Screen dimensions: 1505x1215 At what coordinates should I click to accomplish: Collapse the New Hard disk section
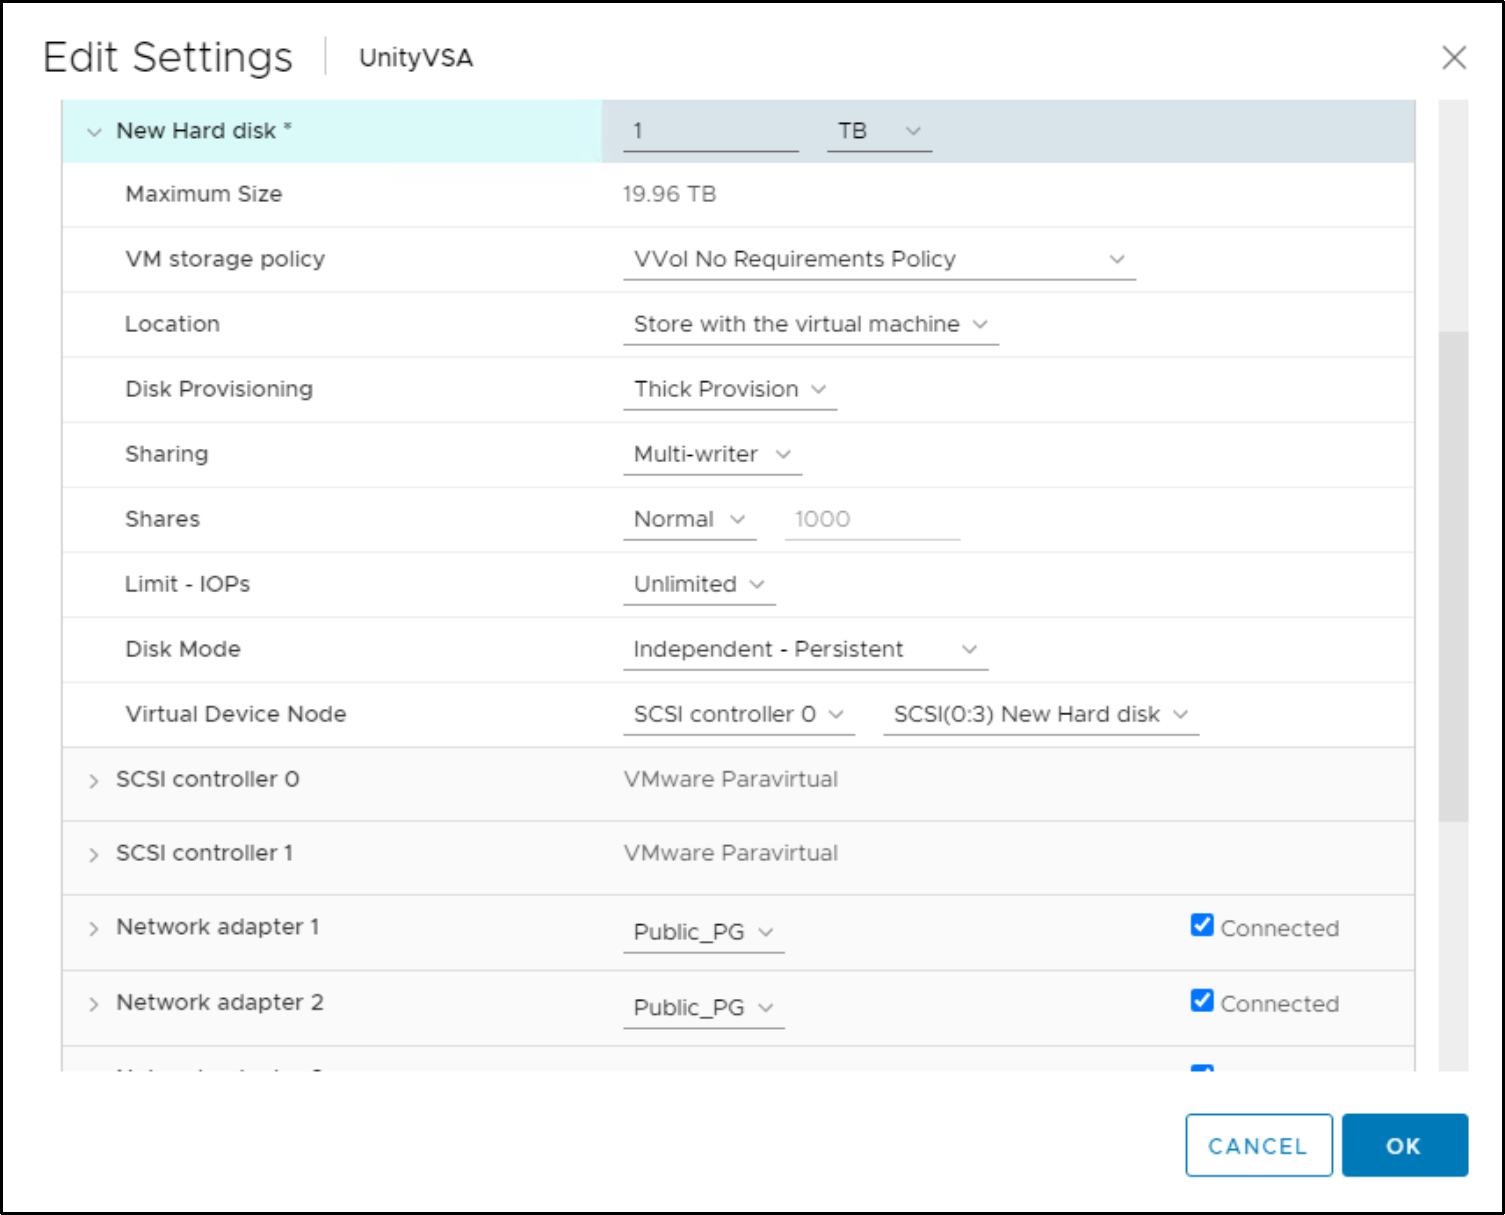tap(94, 132)
